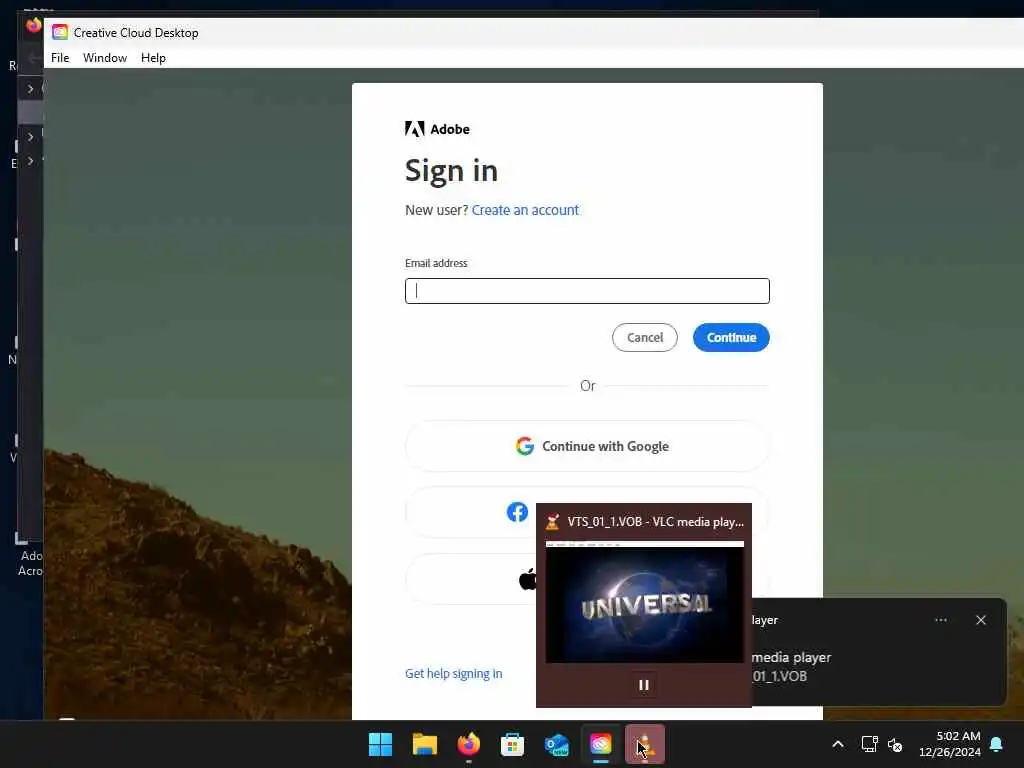Open the Windows Start menu
The width and height of the screenshot is (1024, 768).
[380, 744]
